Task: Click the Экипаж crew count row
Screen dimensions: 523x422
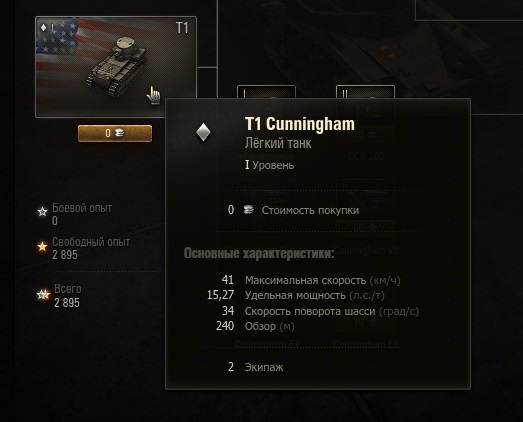Action: pyautogui.click(x=255, y=367)
